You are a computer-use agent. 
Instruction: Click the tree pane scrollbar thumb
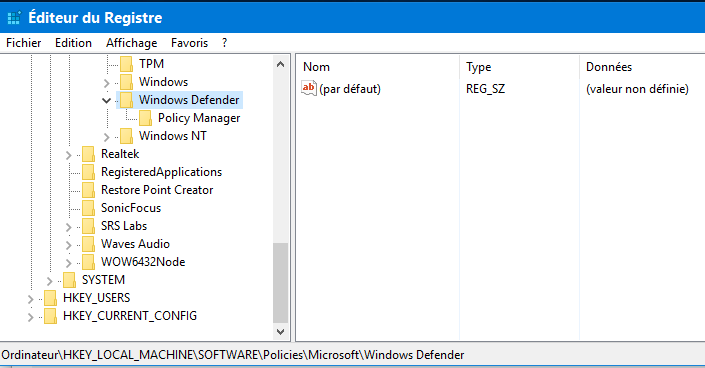click(281, 283)
